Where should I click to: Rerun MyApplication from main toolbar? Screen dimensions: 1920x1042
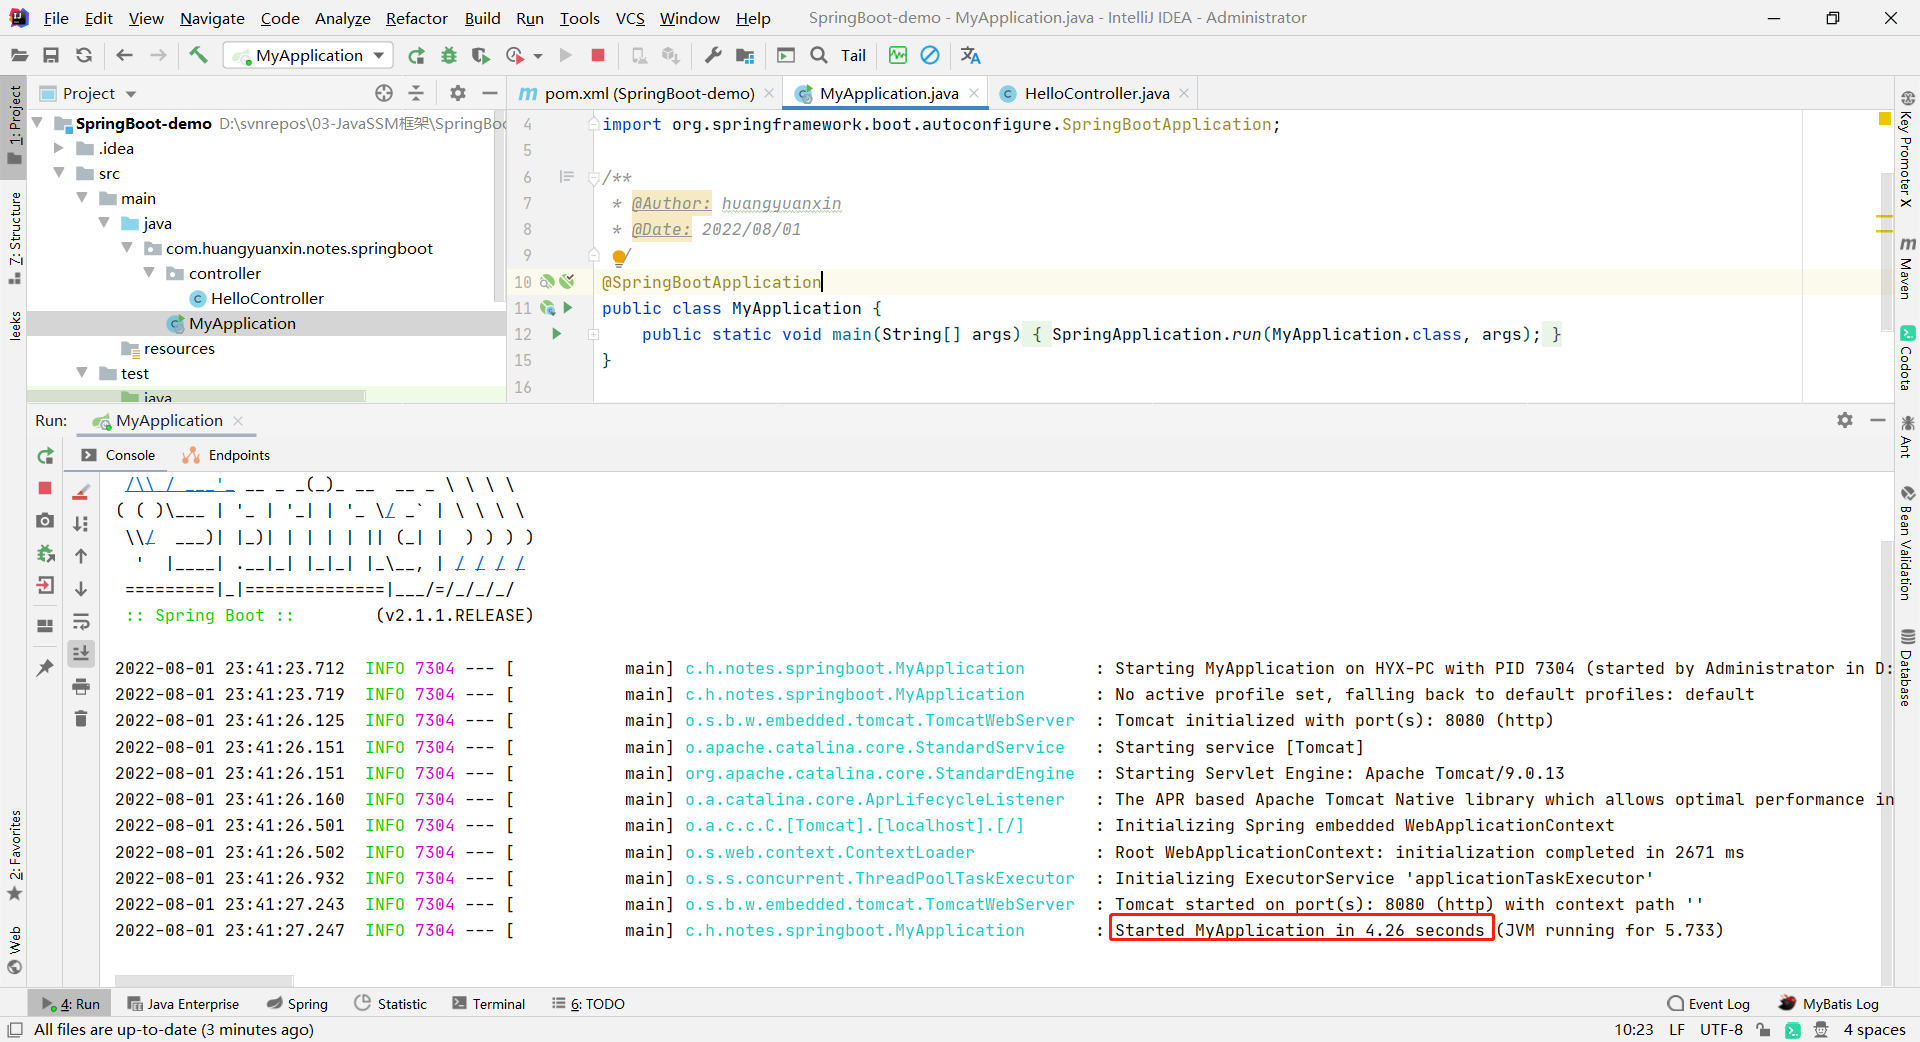pyautogui.click(x=416, y=55)
